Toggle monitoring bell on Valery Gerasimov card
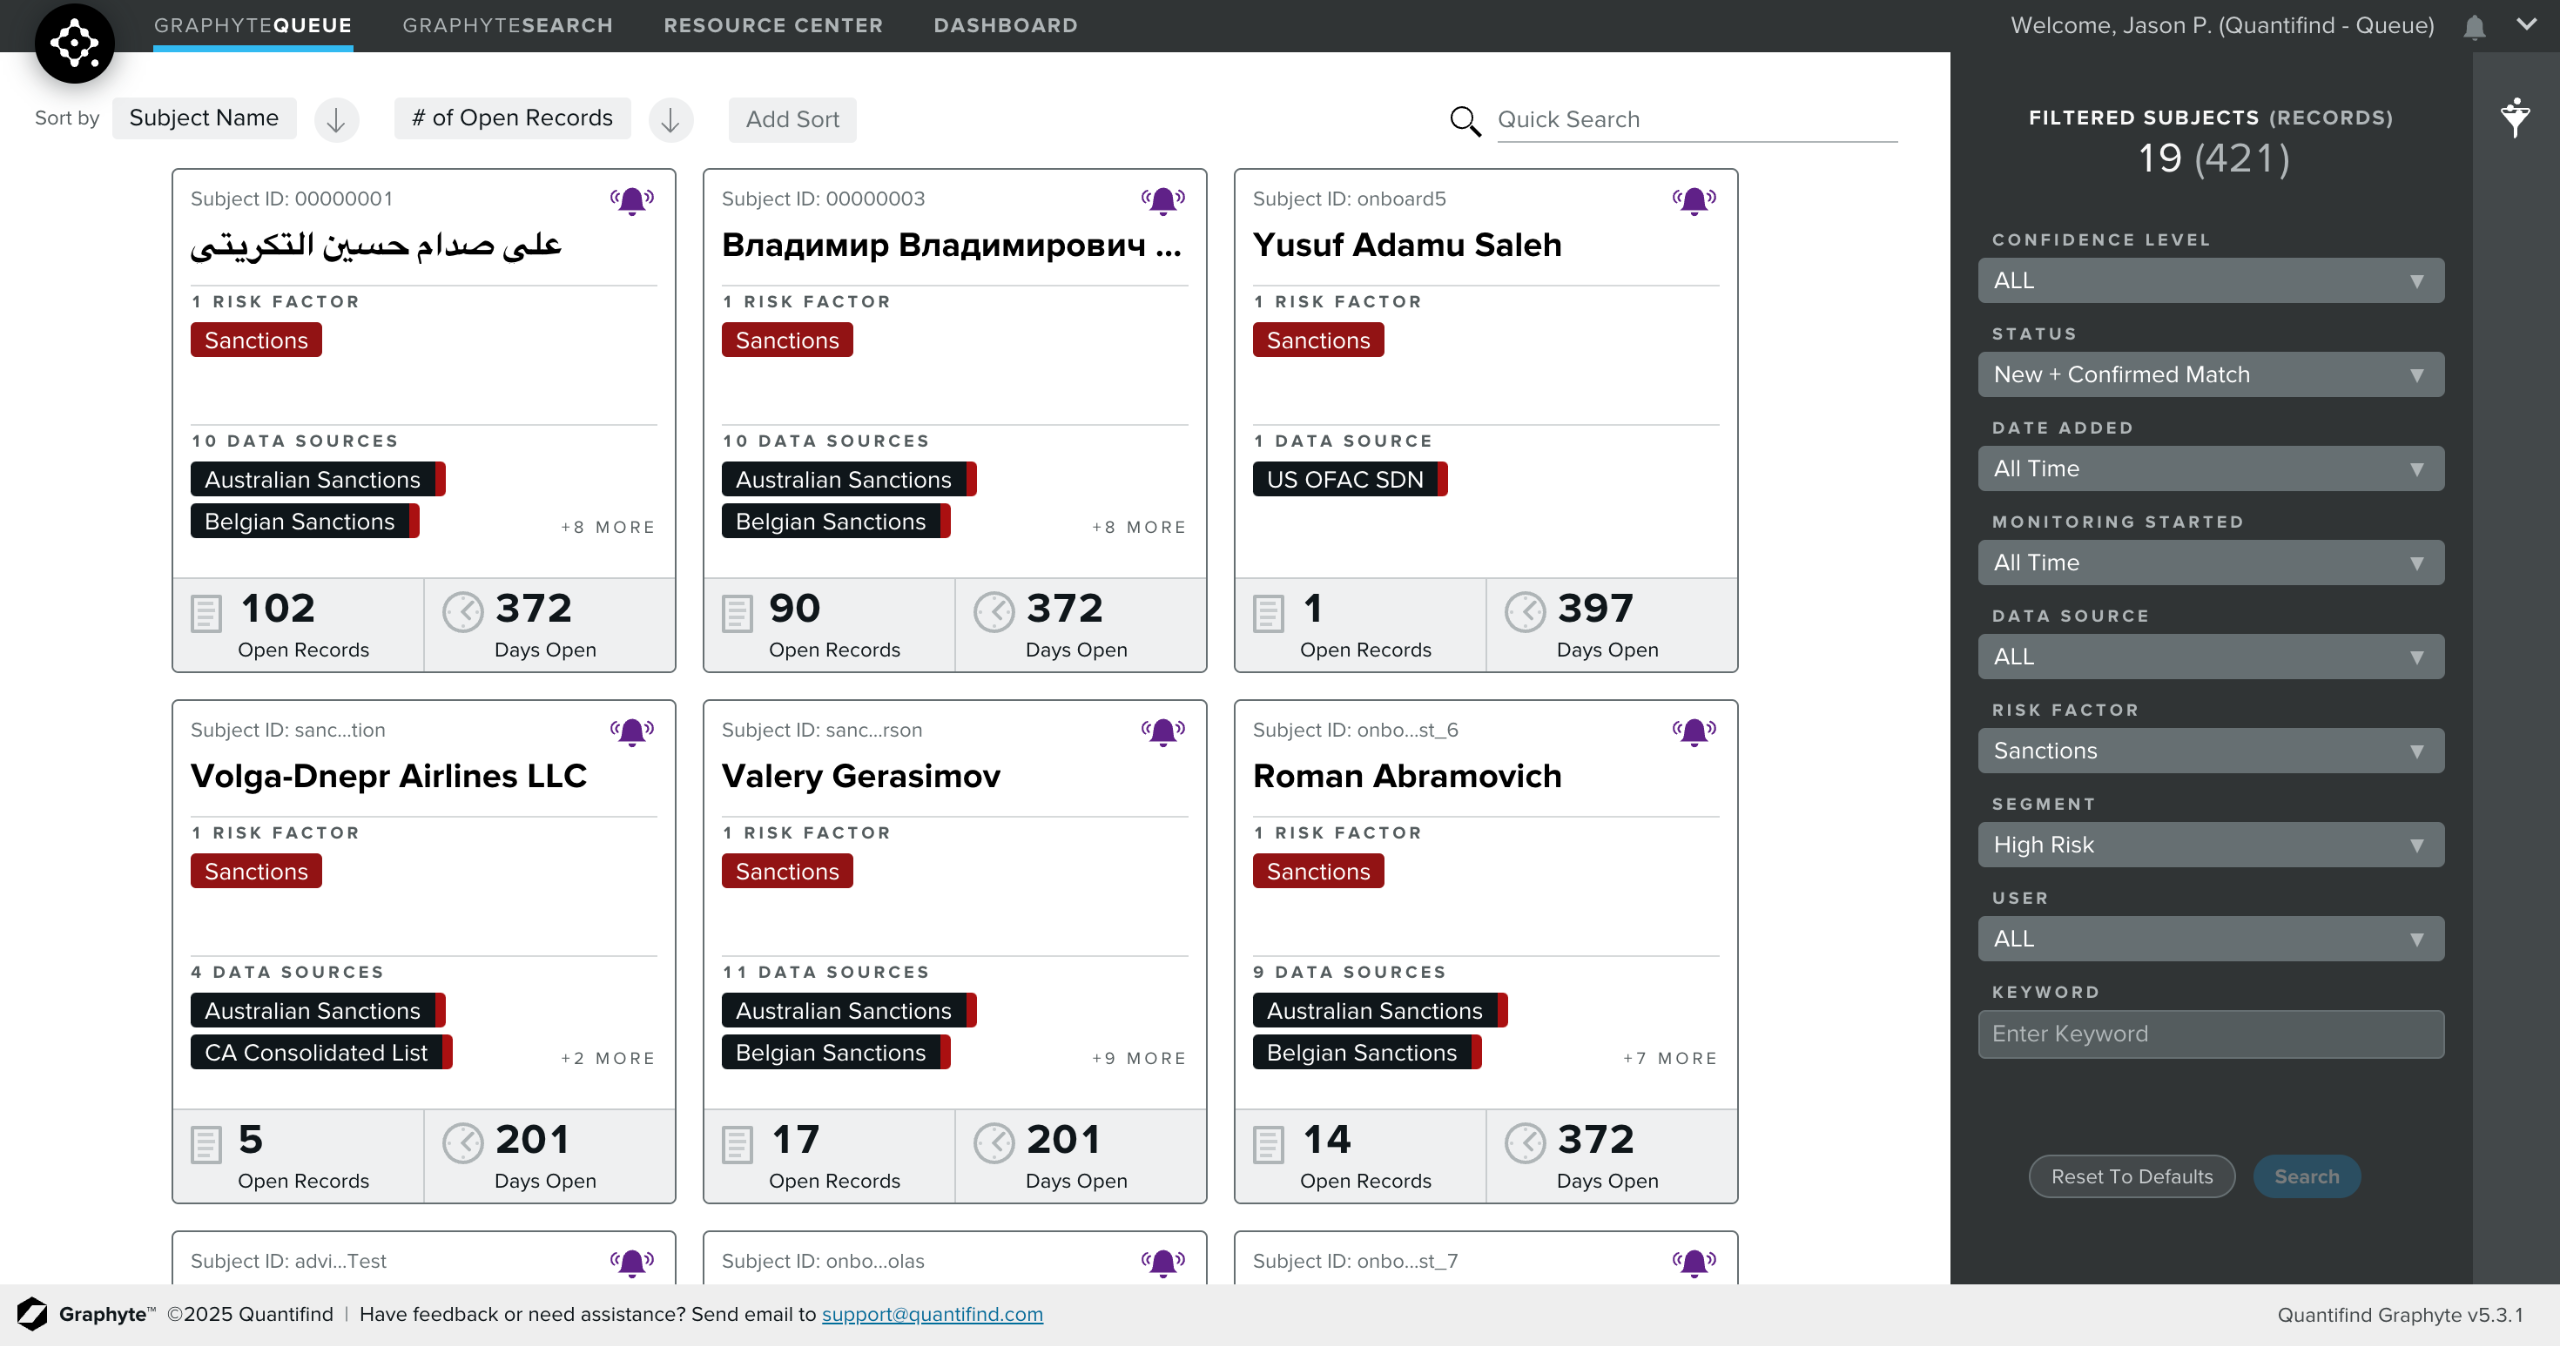2560x1346 pixels. [x=1163, y=732]
